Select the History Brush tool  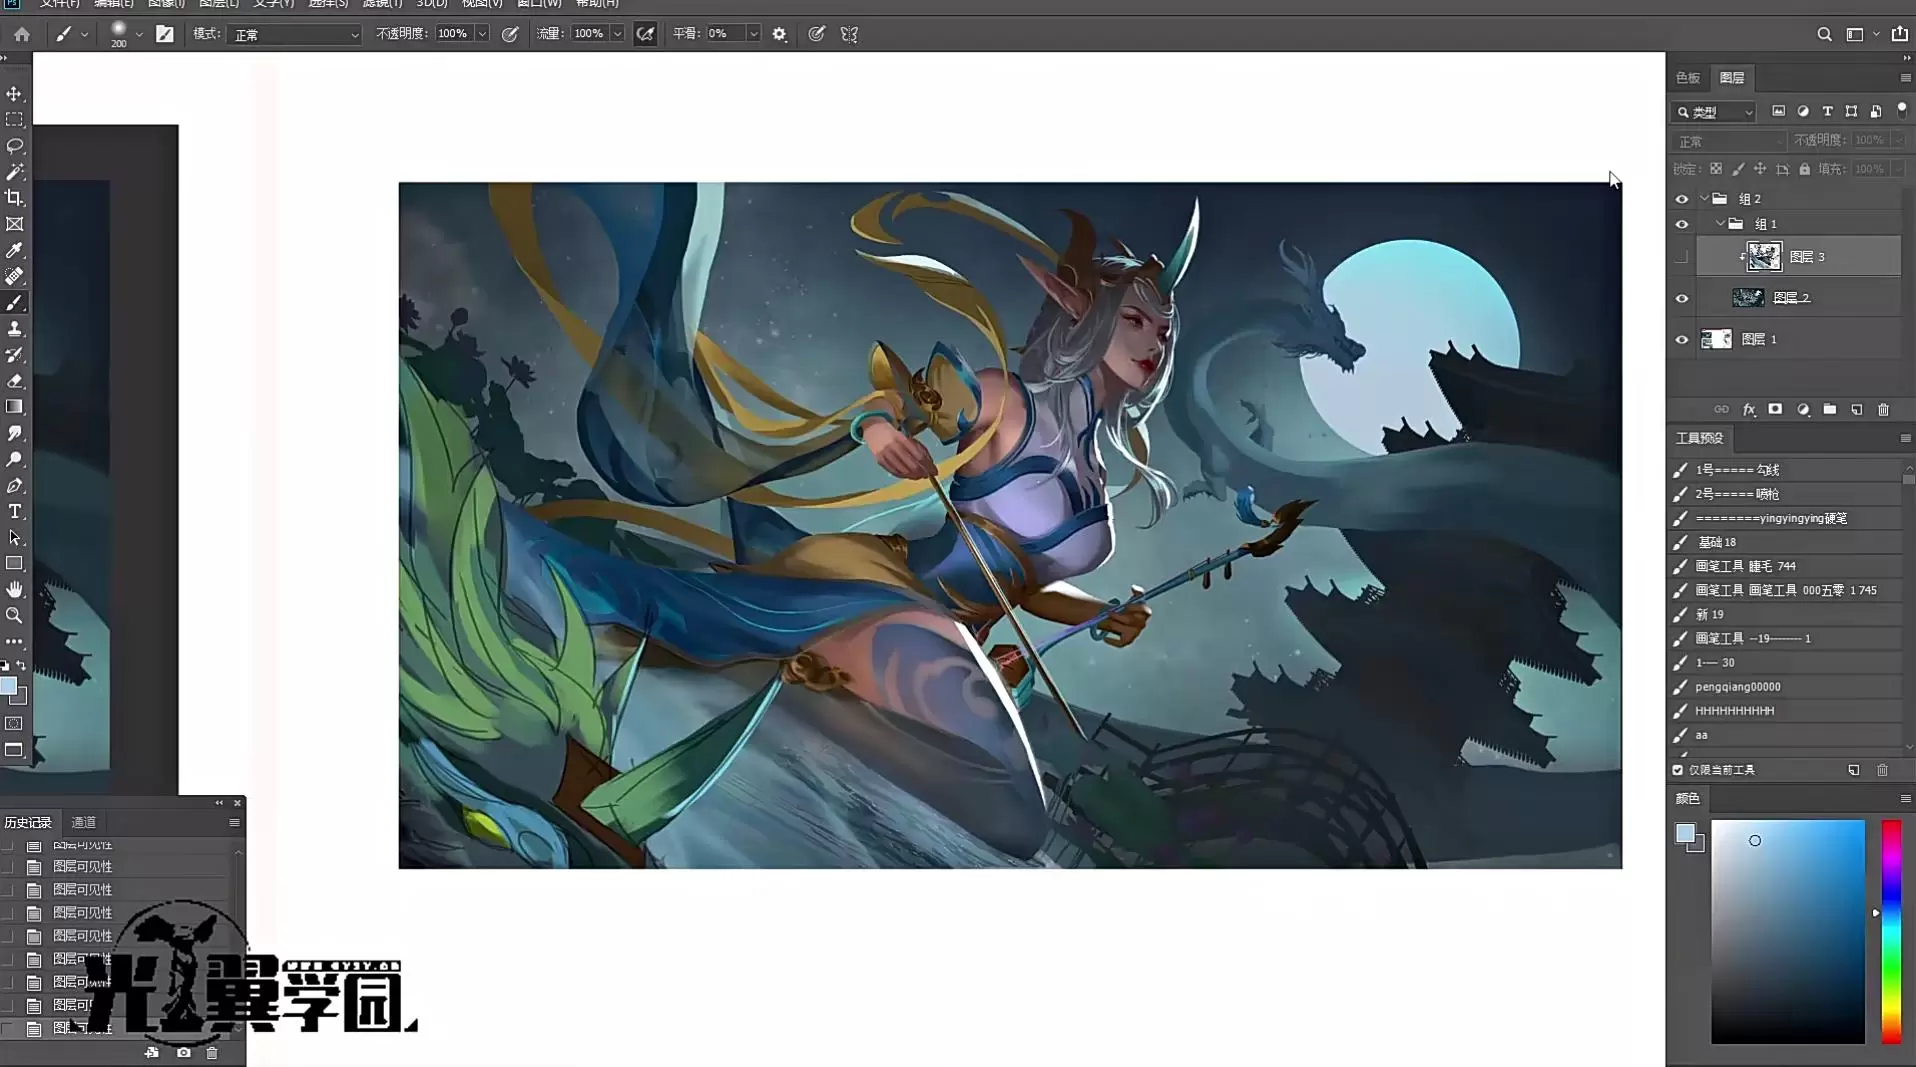14,355
